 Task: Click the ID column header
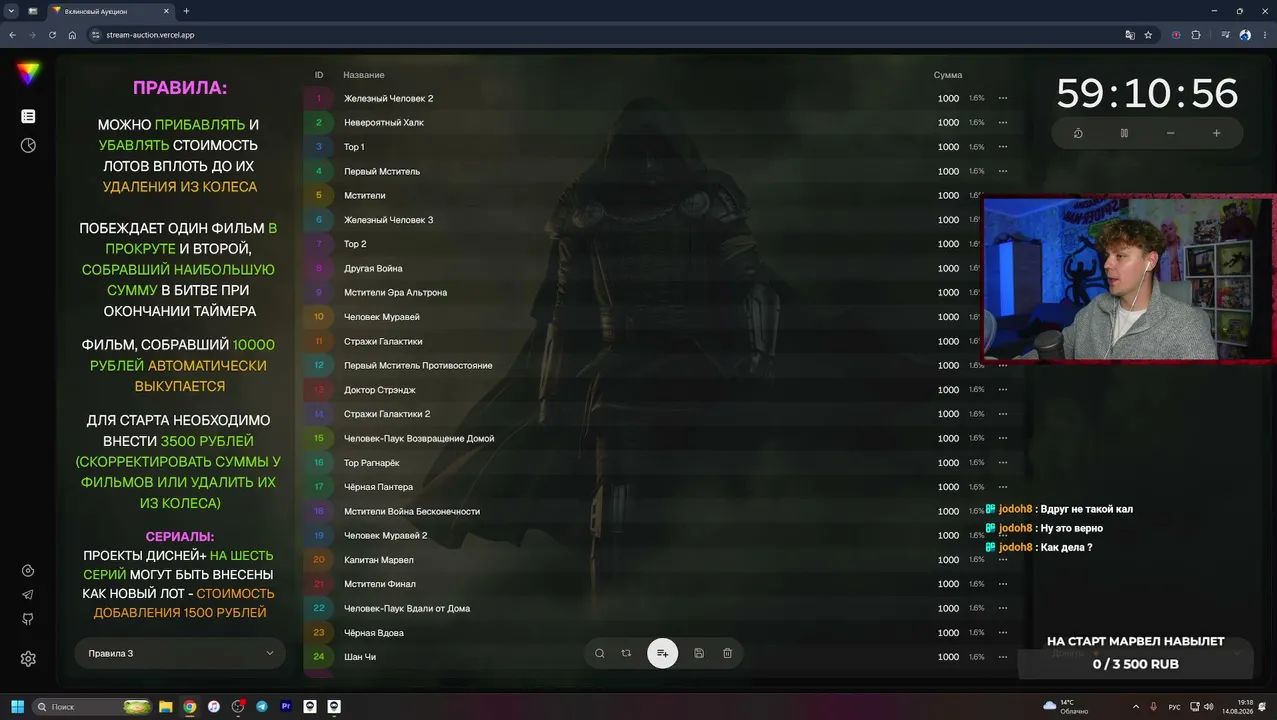point(319,75)
